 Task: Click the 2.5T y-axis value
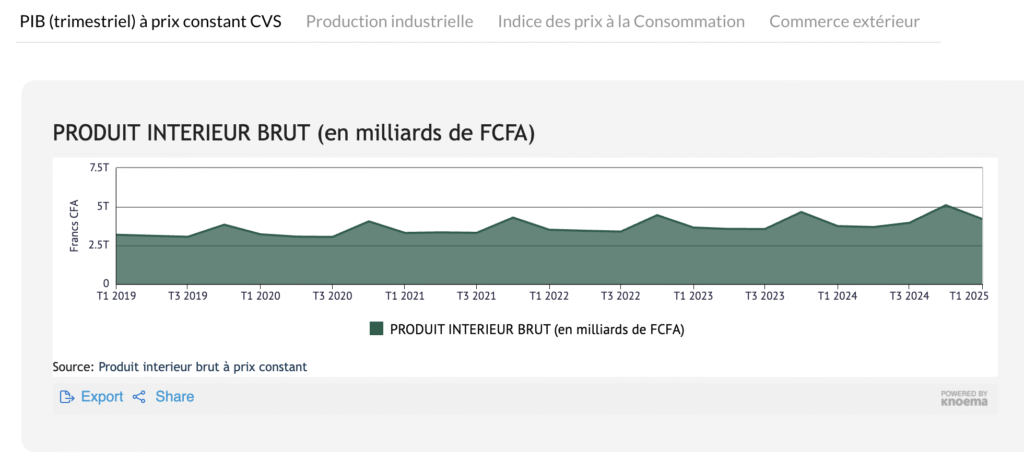tap(99, 246)
